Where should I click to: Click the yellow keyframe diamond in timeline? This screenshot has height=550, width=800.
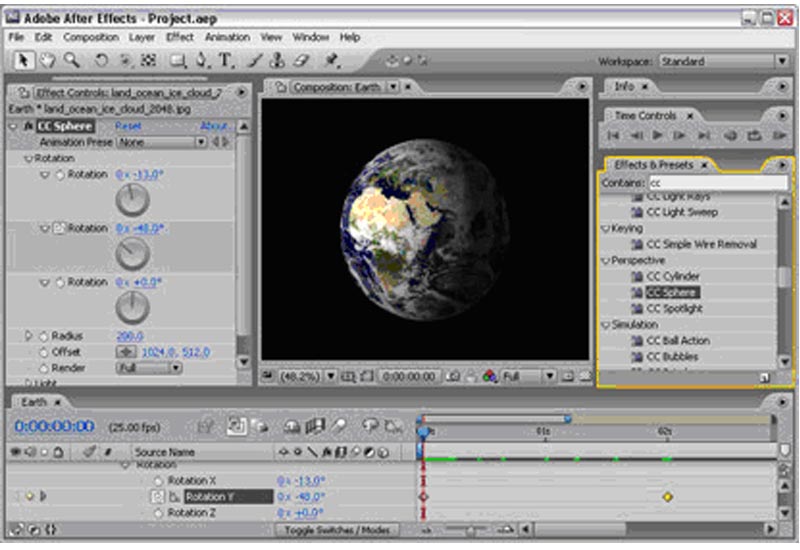coord(667,497)
